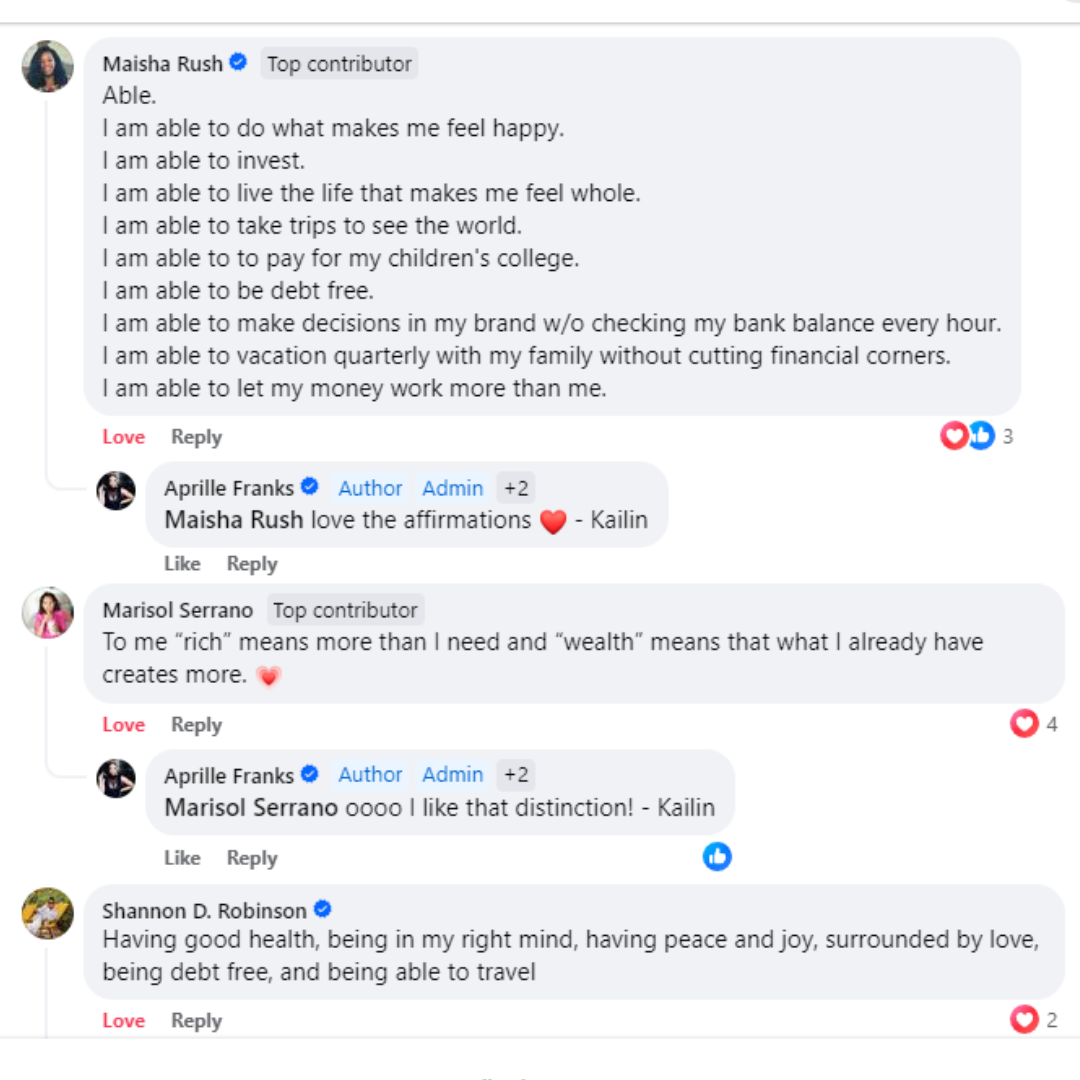Screen dimensions: 1080x1080
Task: Open heart reaction on Marisol Serrano's comment
Action: tap(1024, 723)
